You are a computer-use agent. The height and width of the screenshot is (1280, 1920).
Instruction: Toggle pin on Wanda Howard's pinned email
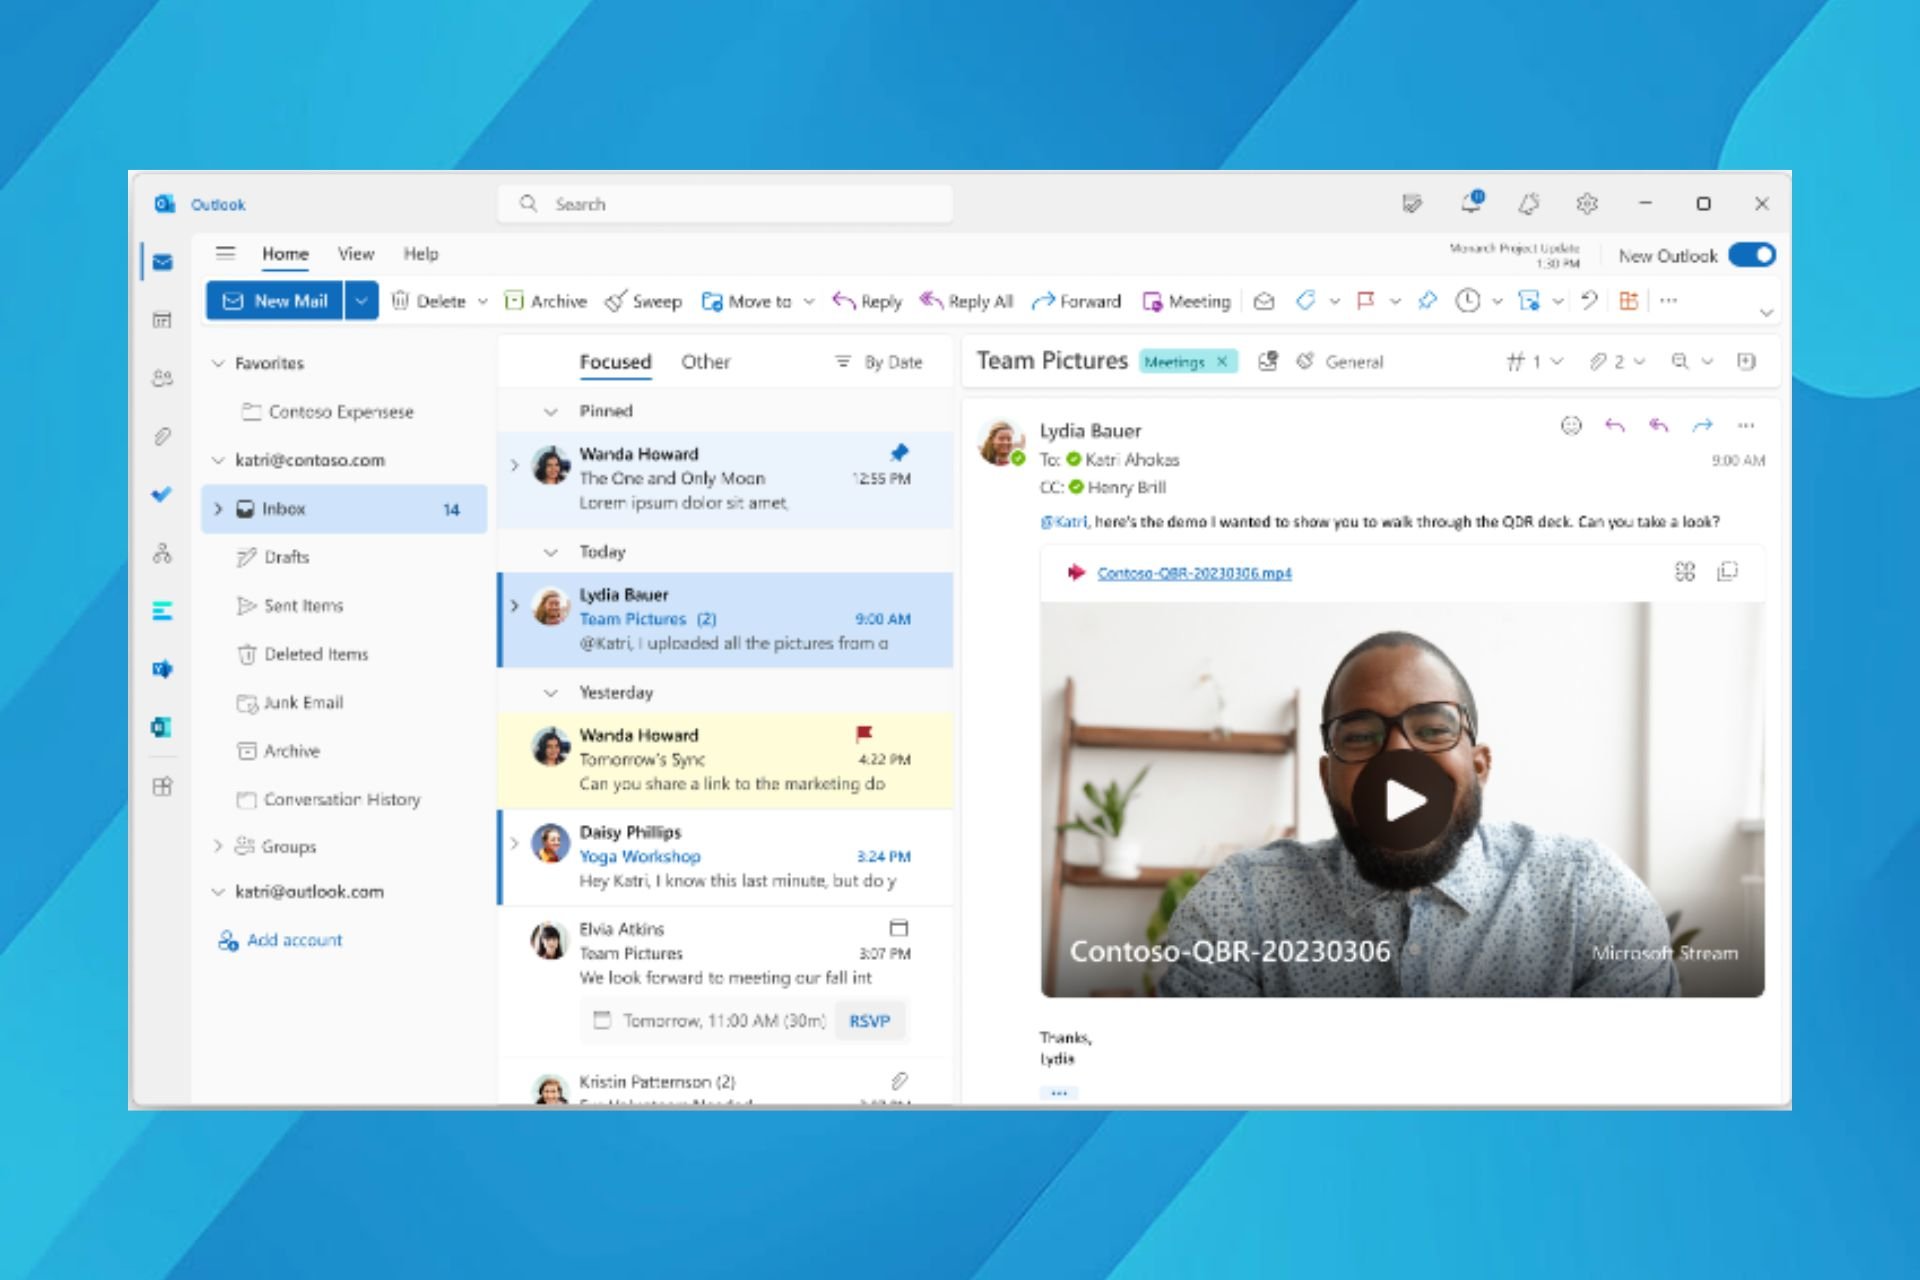899,452
